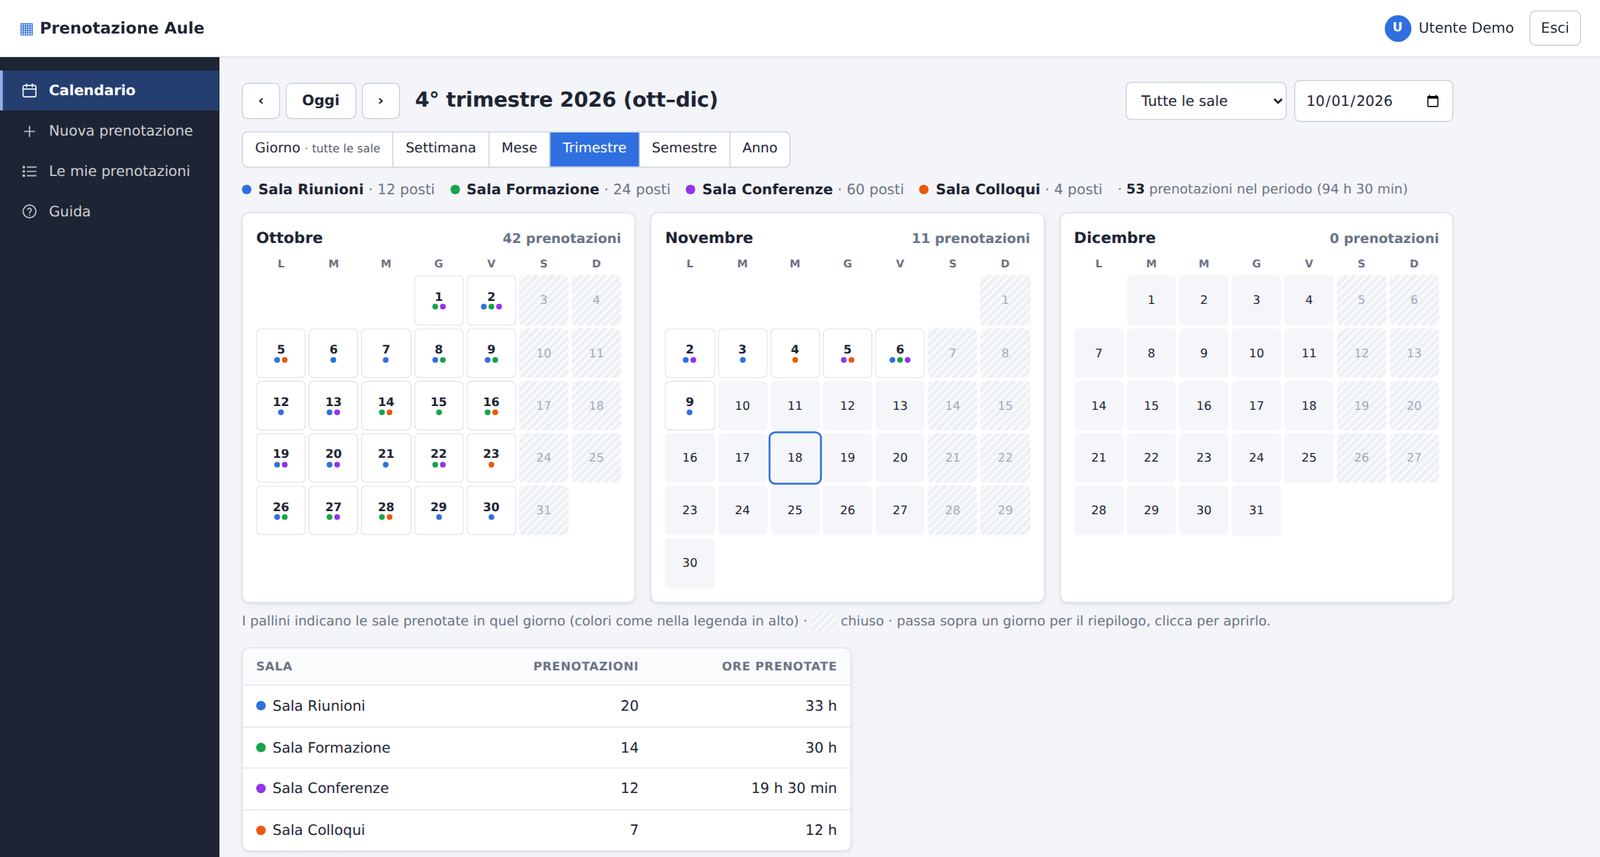
Task: Open Le mie prenotazioni page
Action: click(110, 171)
